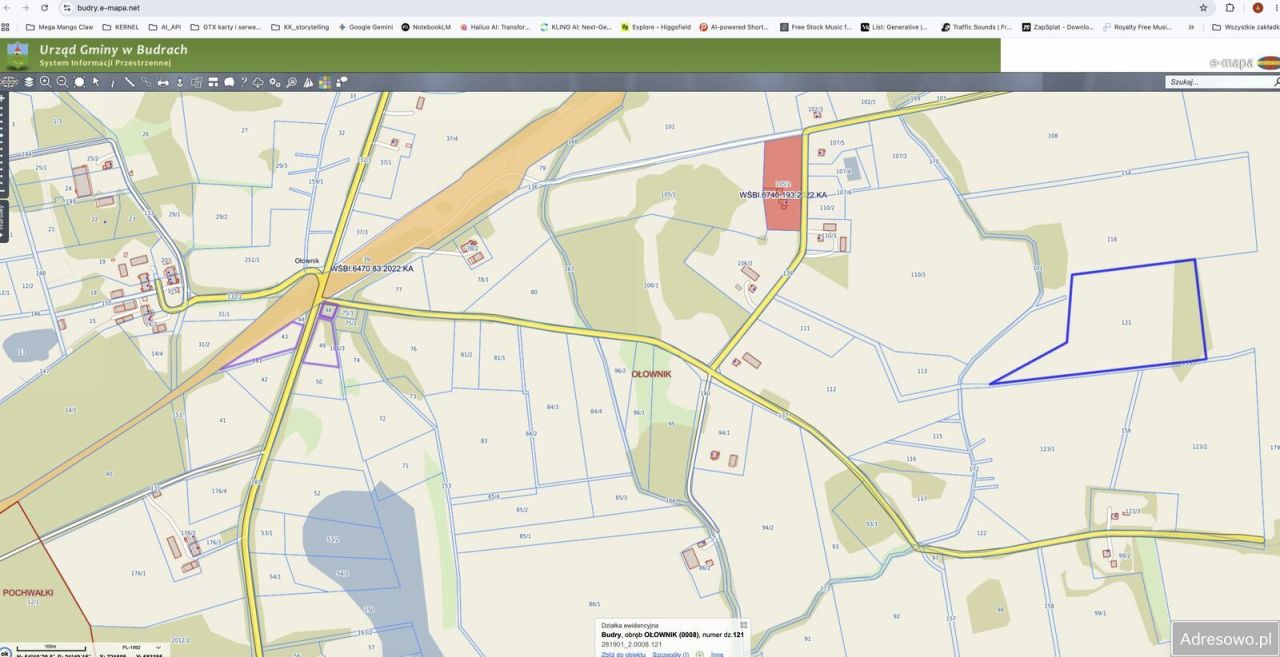Open the AI_API bookmark folder

[165, 27]
